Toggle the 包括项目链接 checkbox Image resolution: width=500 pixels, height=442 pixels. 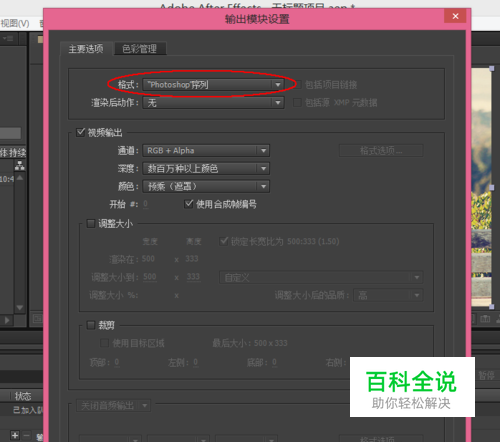(x=297, y=85)
